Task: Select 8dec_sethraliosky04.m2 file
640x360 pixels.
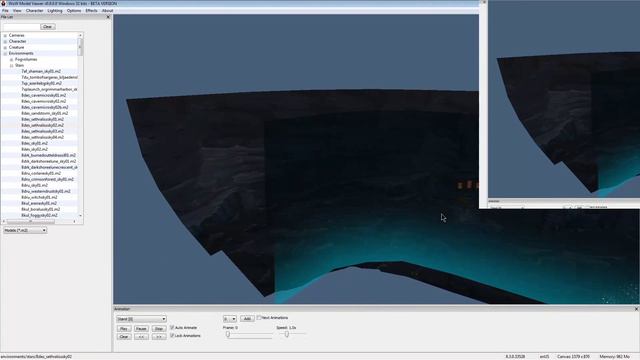Action: click(x=42, y=138)
